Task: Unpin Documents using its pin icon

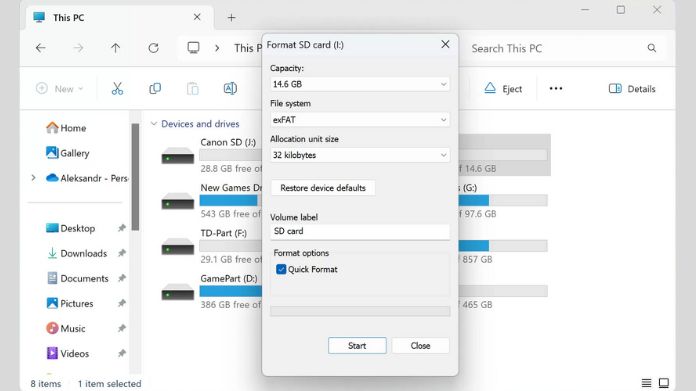Action: [x=122, y=278]
